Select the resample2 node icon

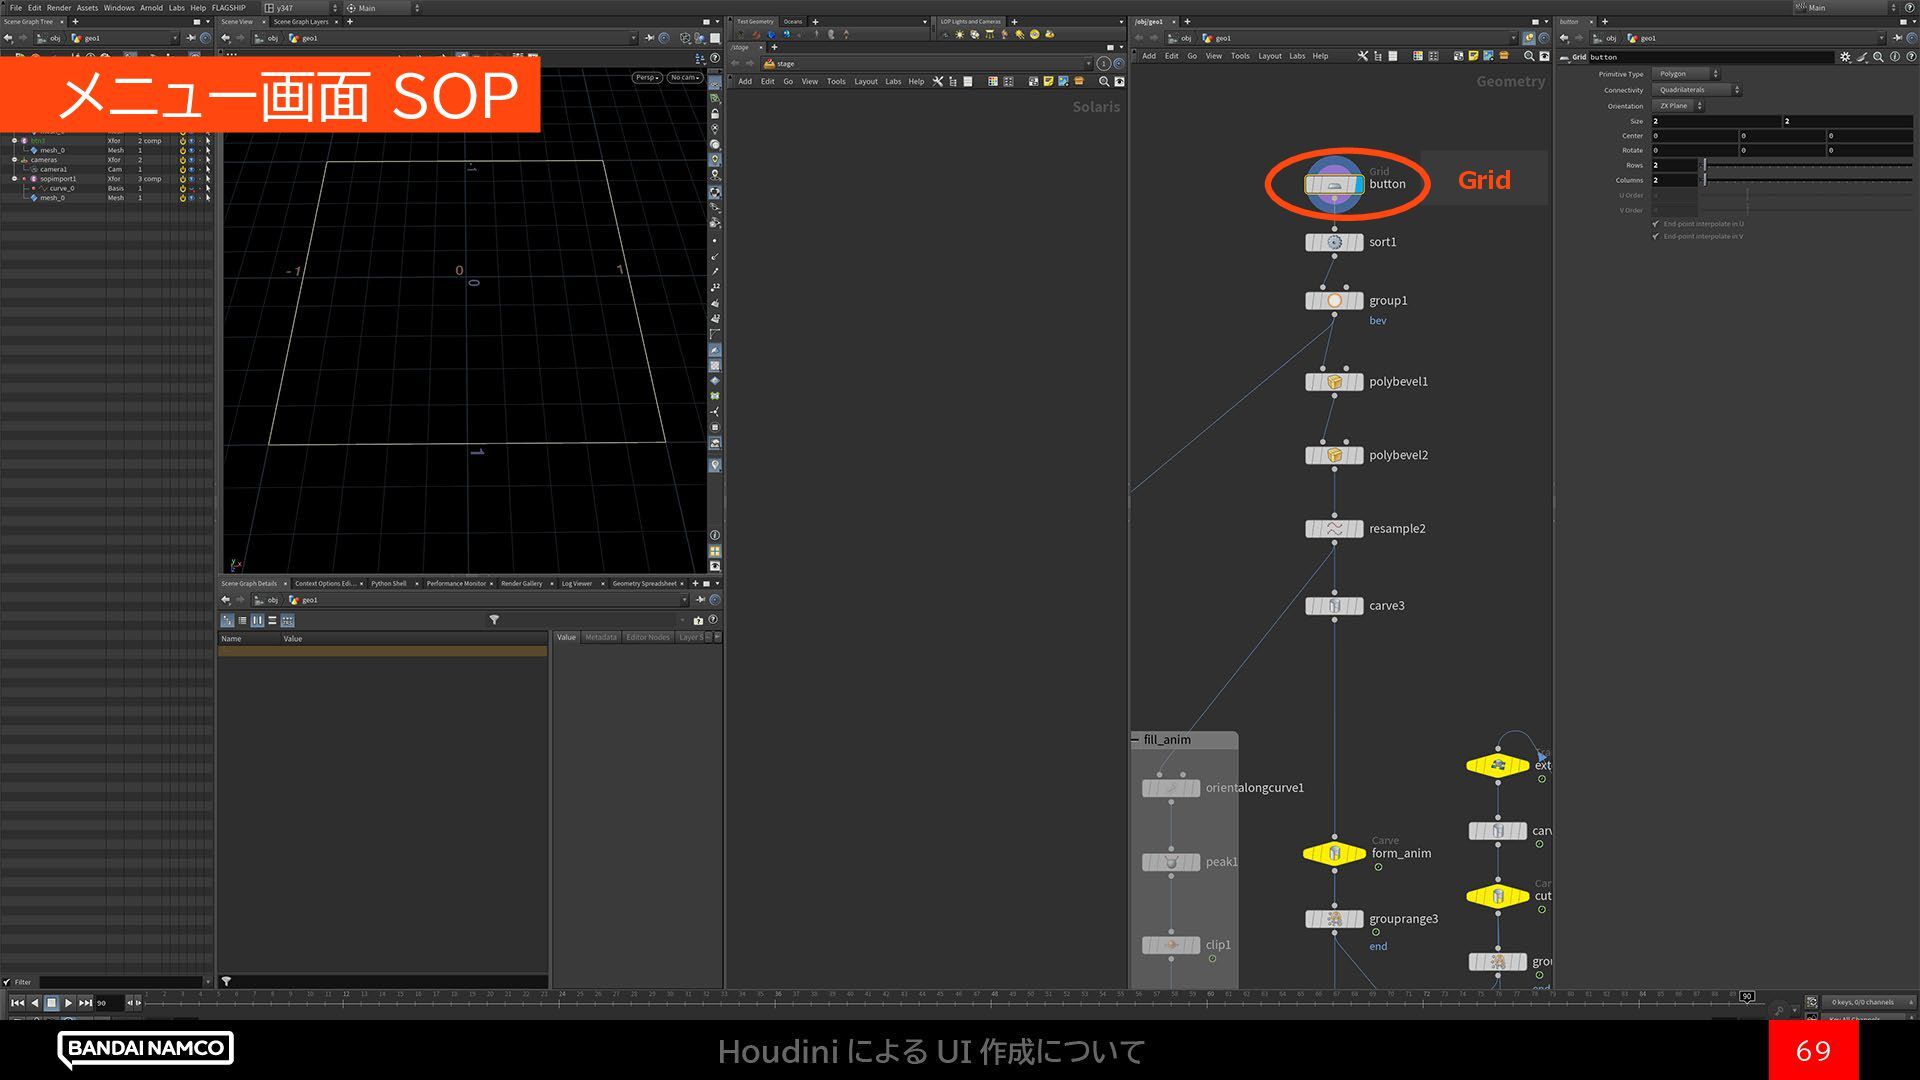[1334, 529]
